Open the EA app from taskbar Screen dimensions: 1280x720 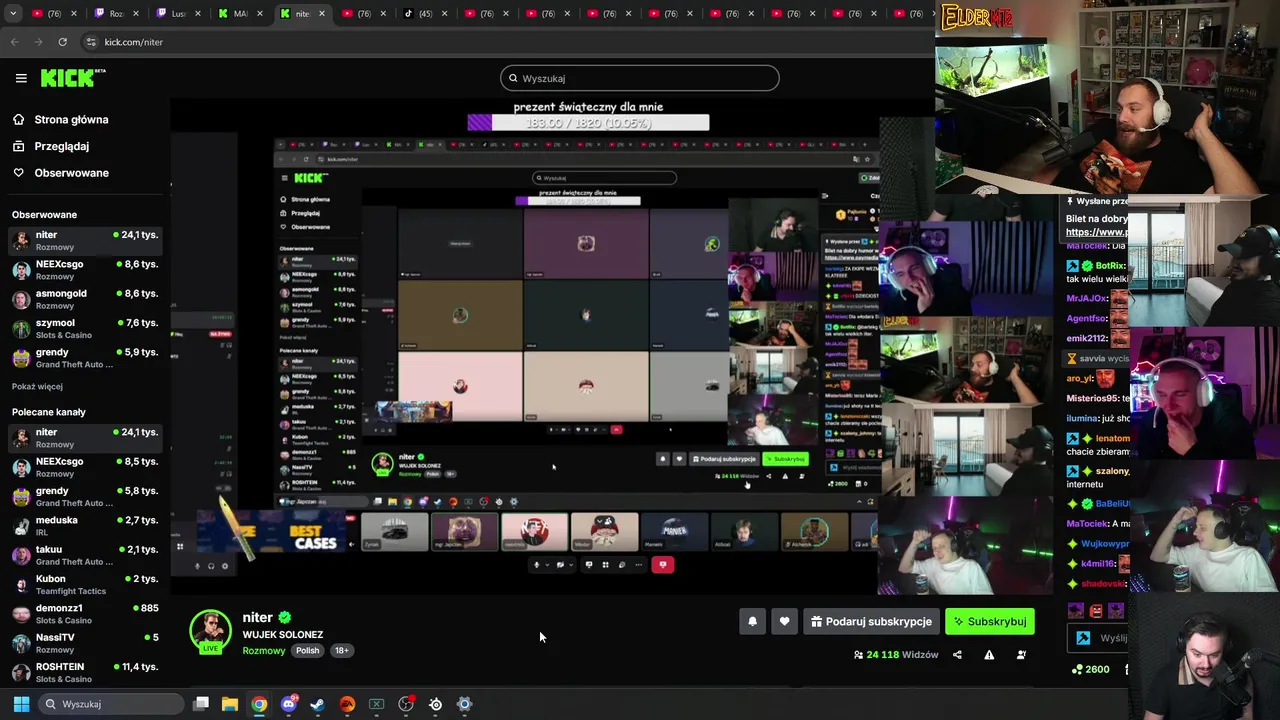click(347, 704)
